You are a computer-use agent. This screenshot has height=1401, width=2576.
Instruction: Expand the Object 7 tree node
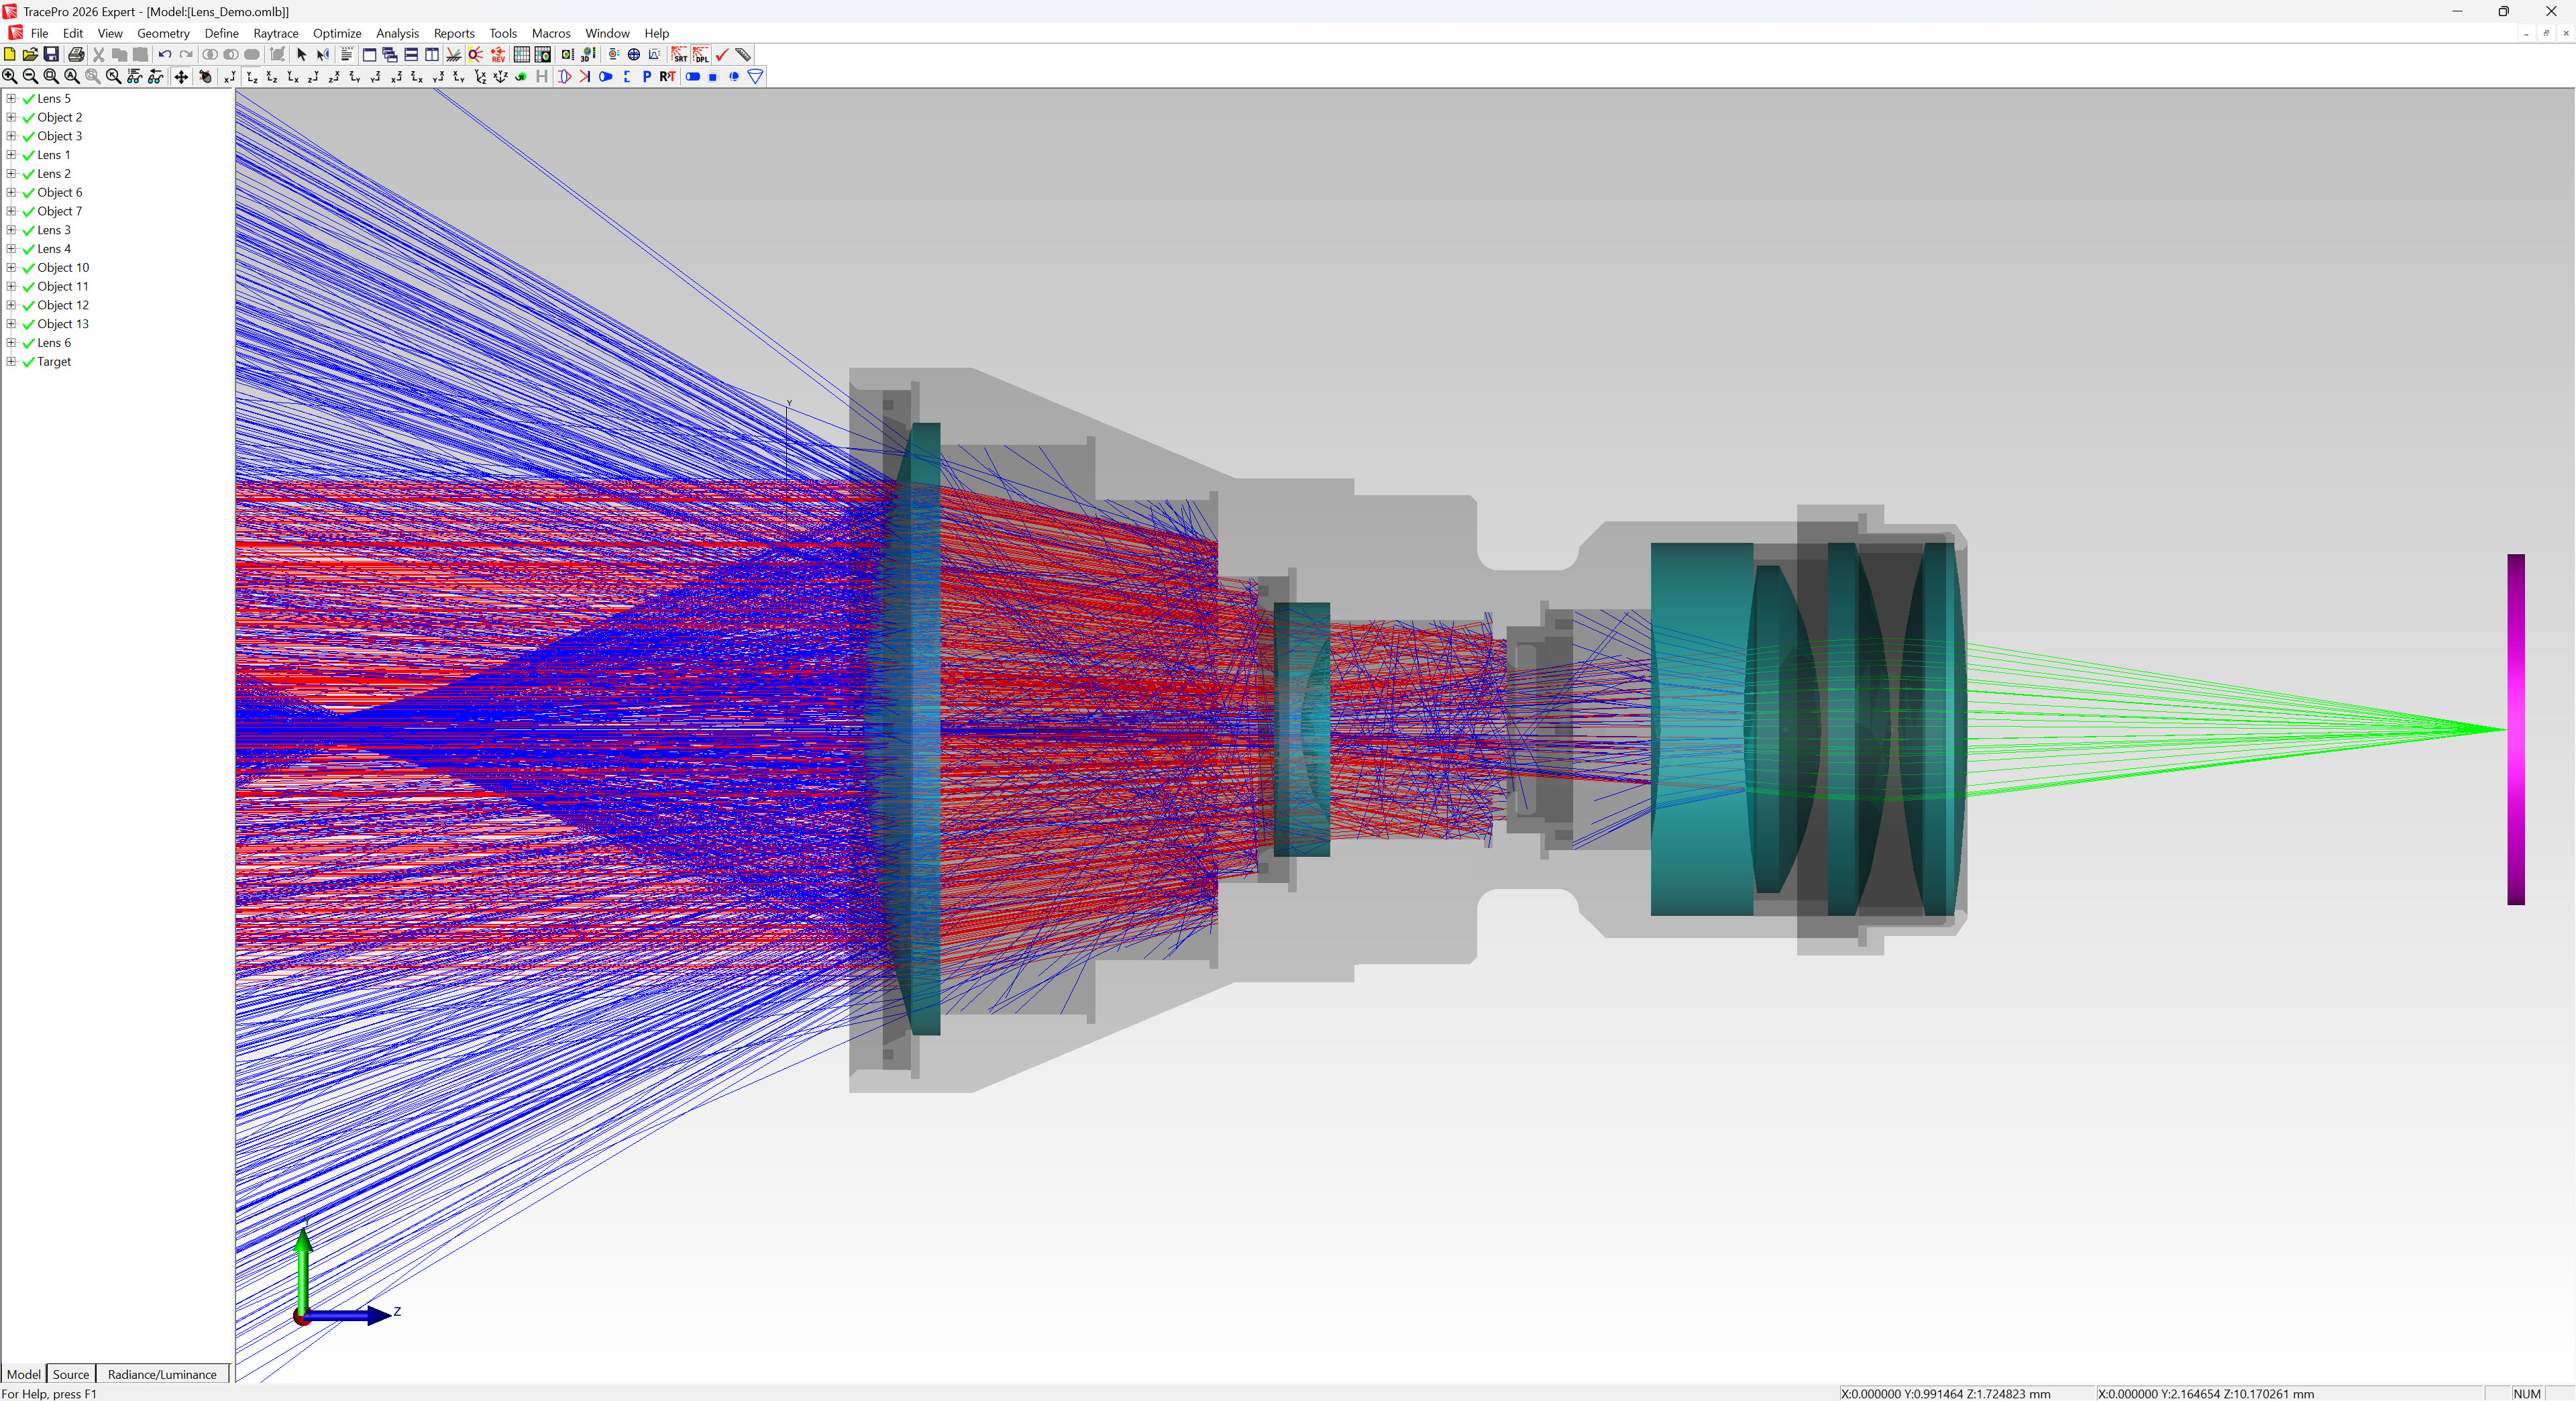click(11, 211)
